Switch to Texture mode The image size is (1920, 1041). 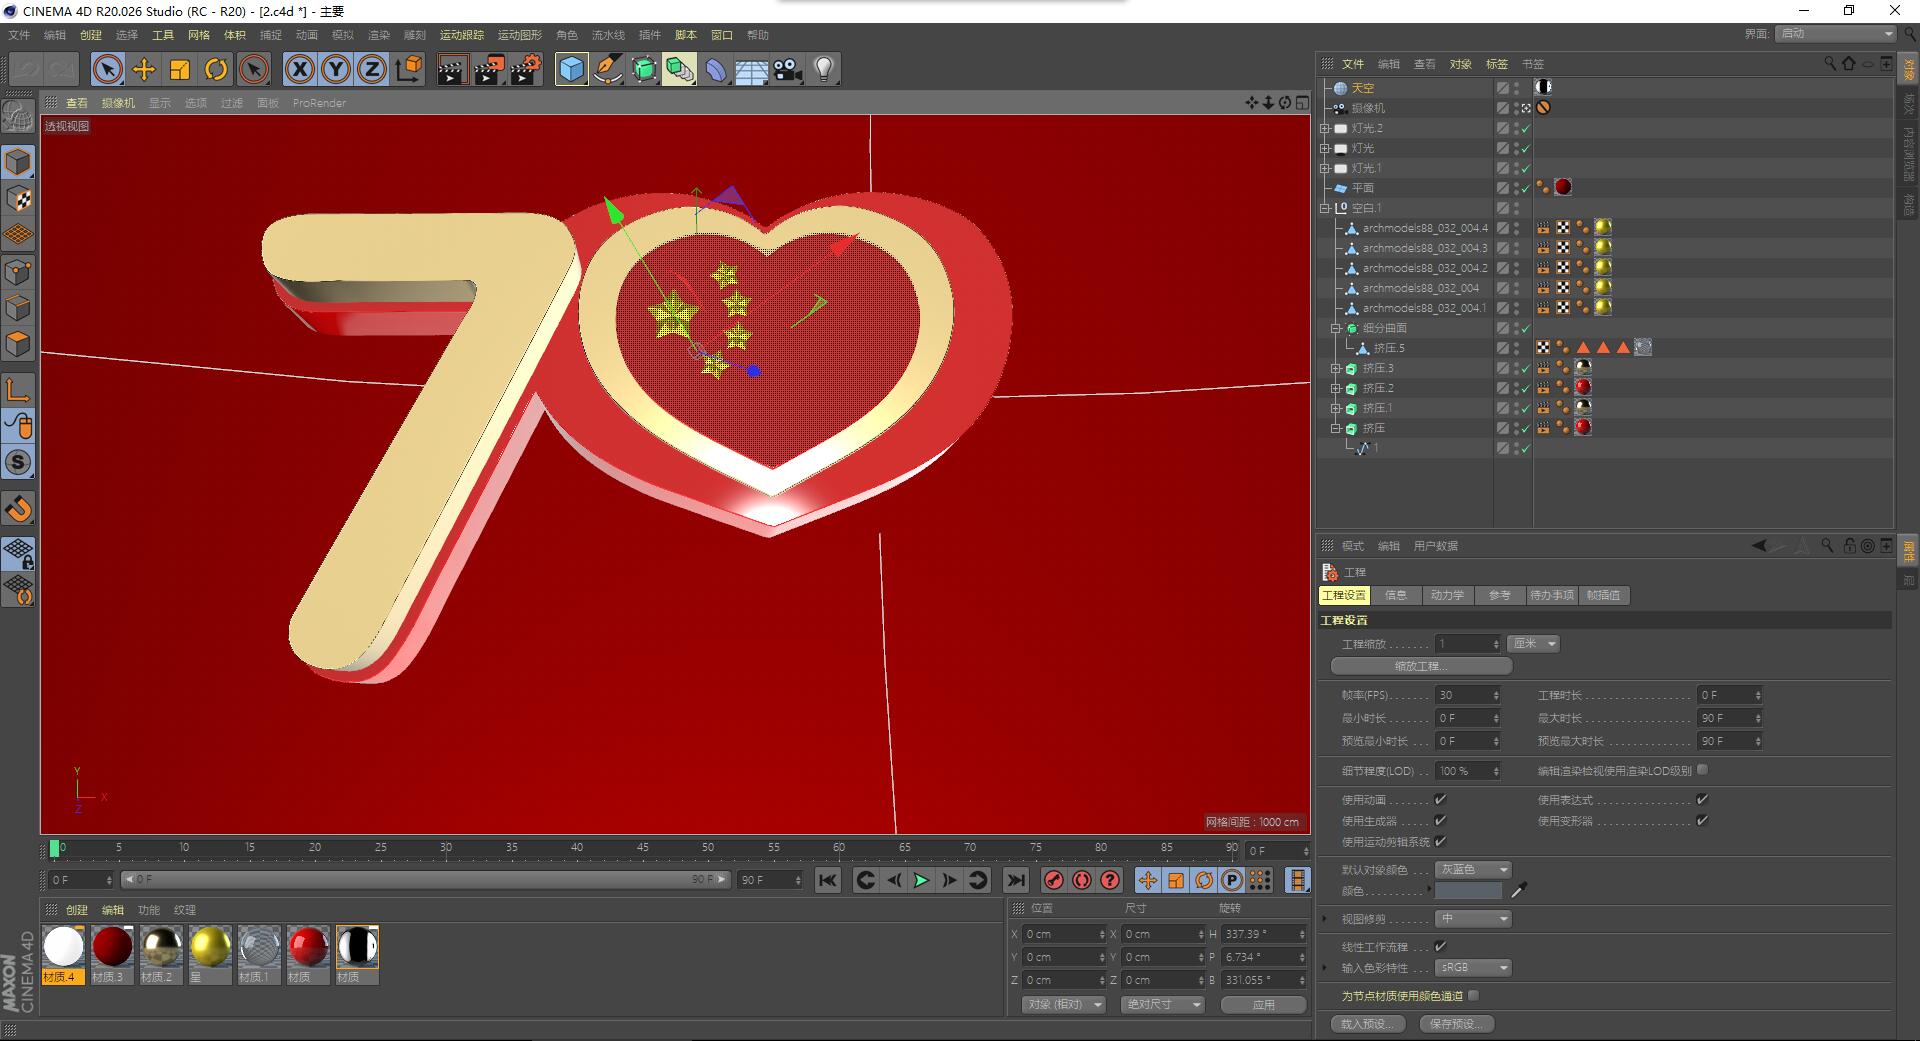click(19, 198)
